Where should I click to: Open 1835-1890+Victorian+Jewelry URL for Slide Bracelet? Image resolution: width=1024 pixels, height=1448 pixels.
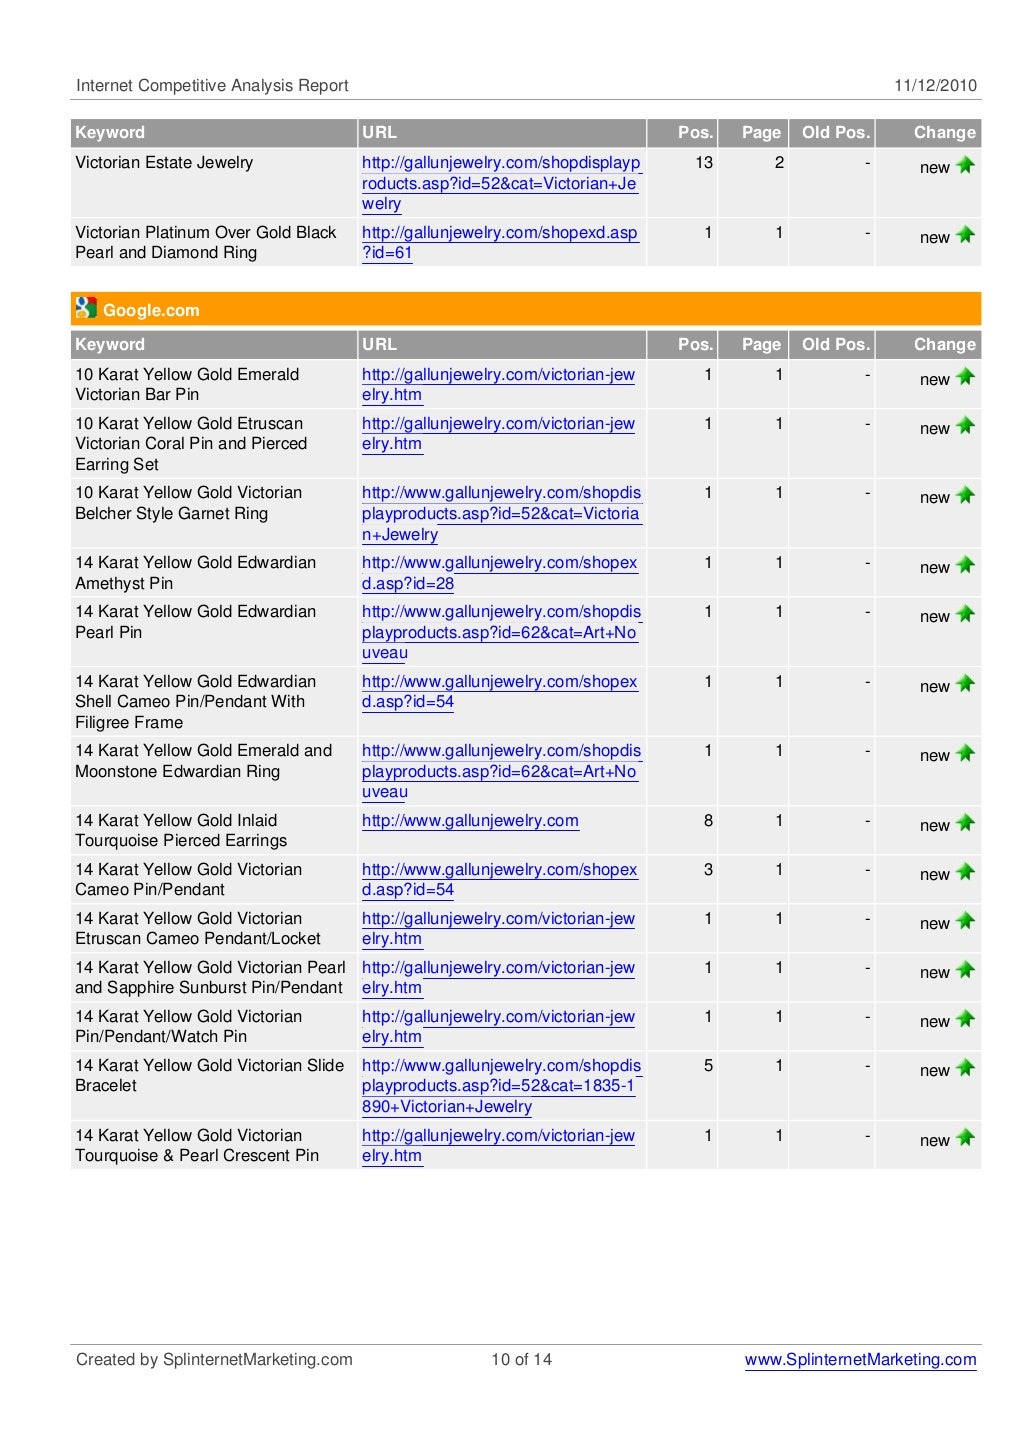click(501, 1086)
